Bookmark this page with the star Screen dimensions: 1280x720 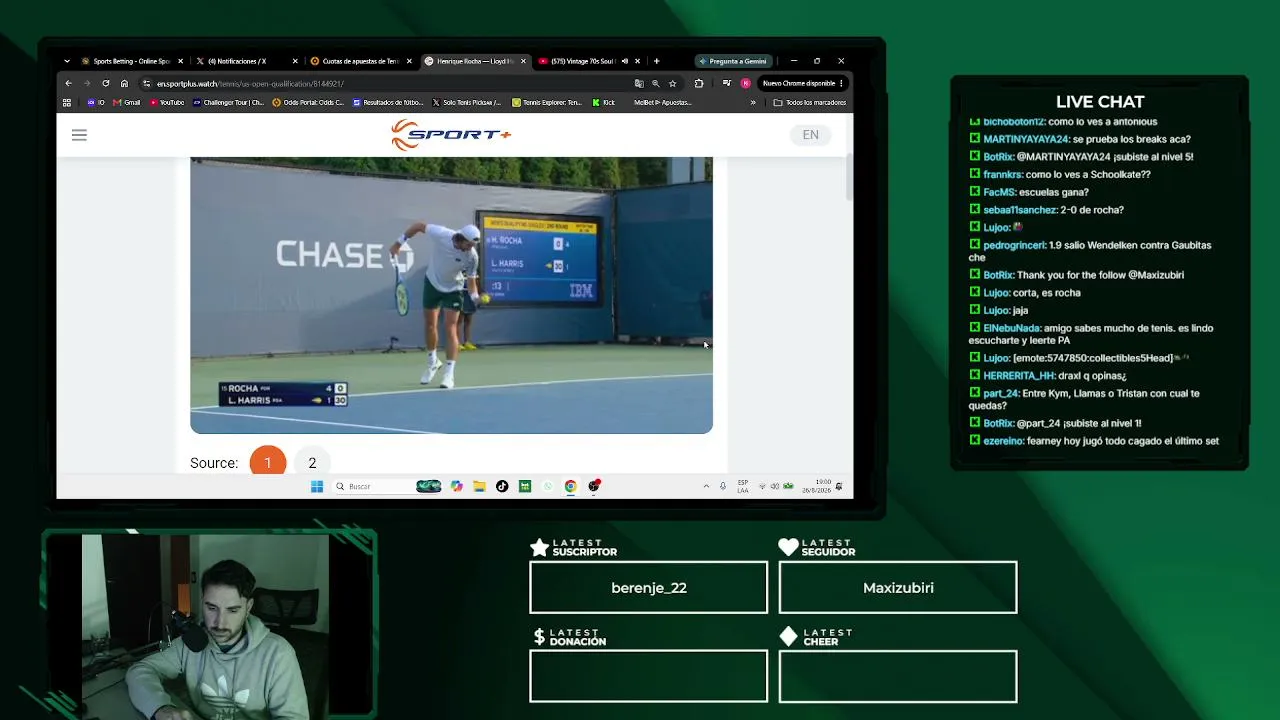pos(673,84)
